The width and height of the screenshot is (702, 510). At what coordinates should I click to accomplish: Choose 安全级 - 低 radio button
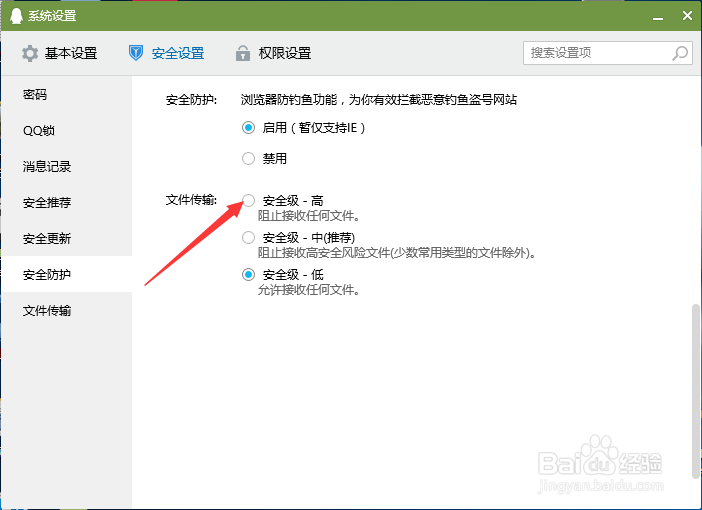pyautogui.click(x=248, y=274)
